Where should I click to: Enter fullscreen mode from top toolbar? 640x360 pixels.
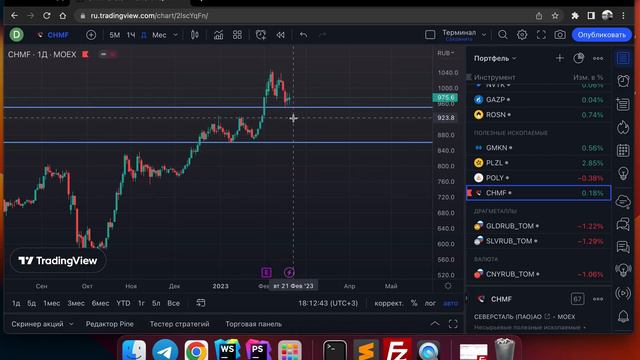(x=541, y=35)
